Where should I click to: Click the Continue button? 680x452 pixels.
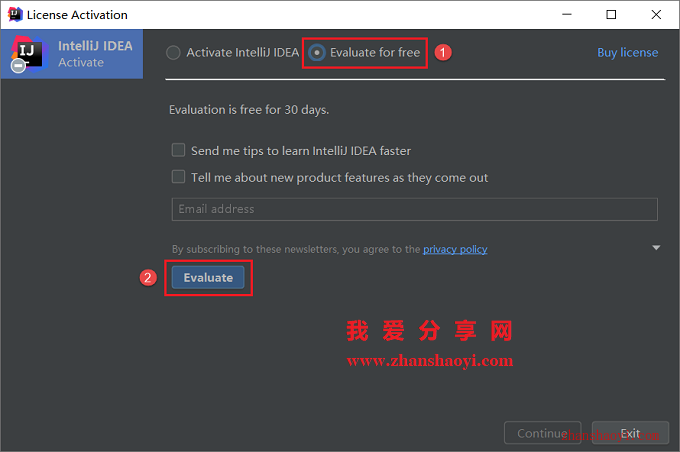pyautogui.click(x=543, y=433)
